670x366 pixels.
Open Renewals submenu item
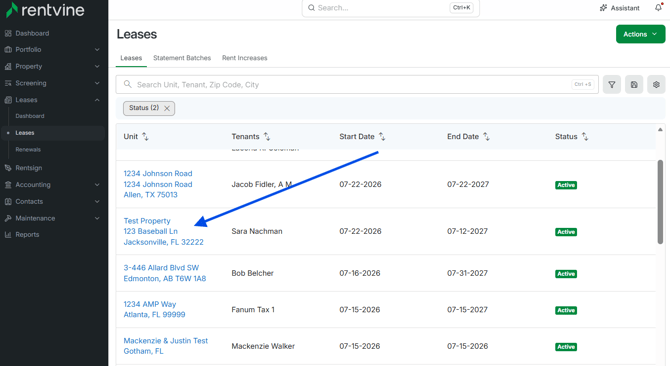click(x=28, y=149)
